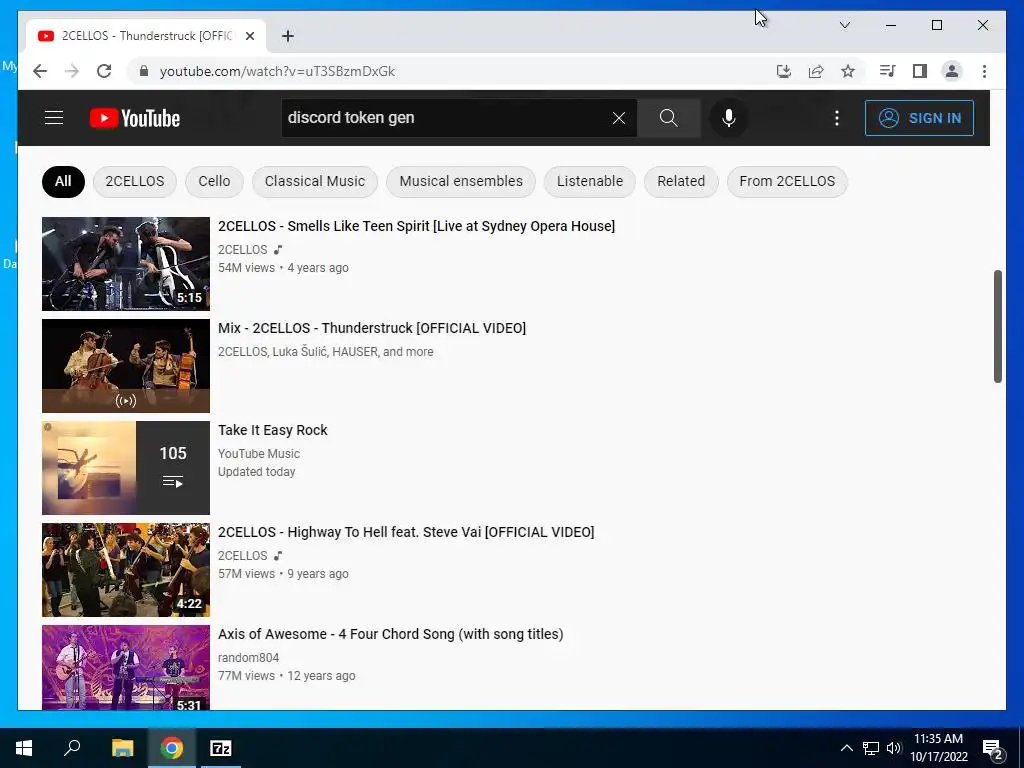Viewport: 1024px width, 768px height.
Task: Open media control icon in Chrome toolbar
Action: click(887, 71)
